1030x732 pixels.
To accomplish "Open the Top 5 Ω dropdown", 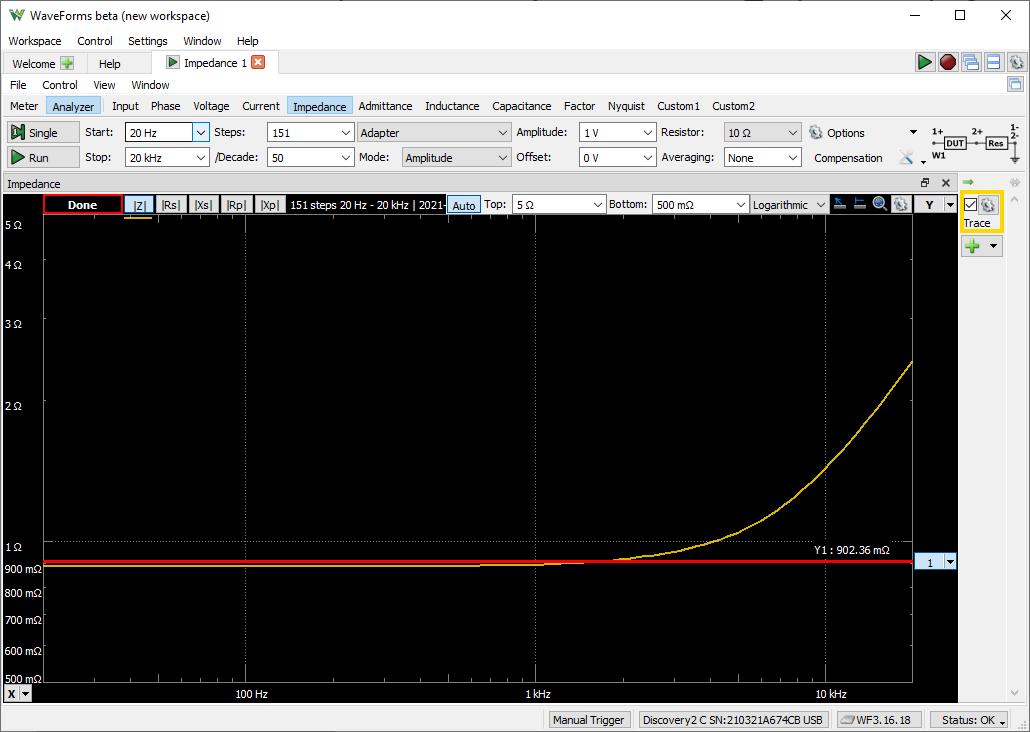I will pos(597,204).
